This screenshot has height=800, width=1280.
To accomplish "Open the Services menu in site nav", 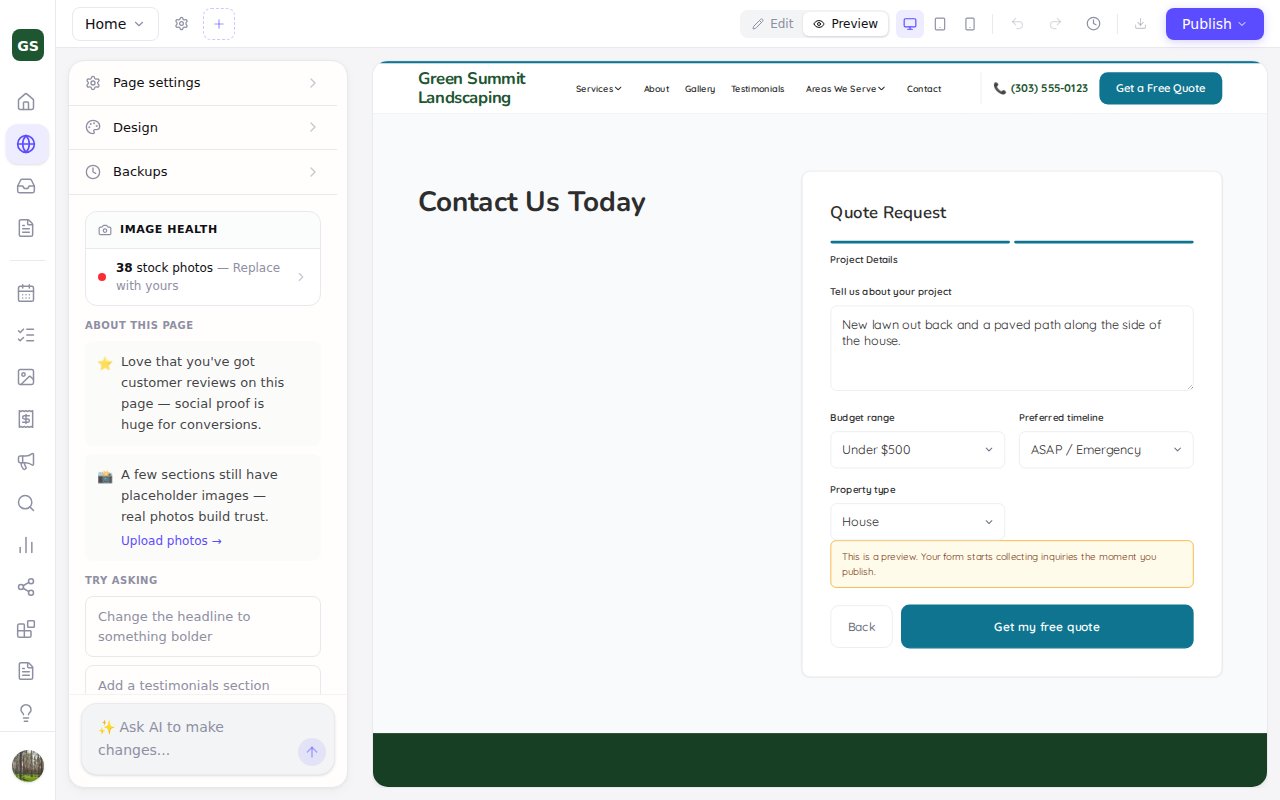I will 598,89.
